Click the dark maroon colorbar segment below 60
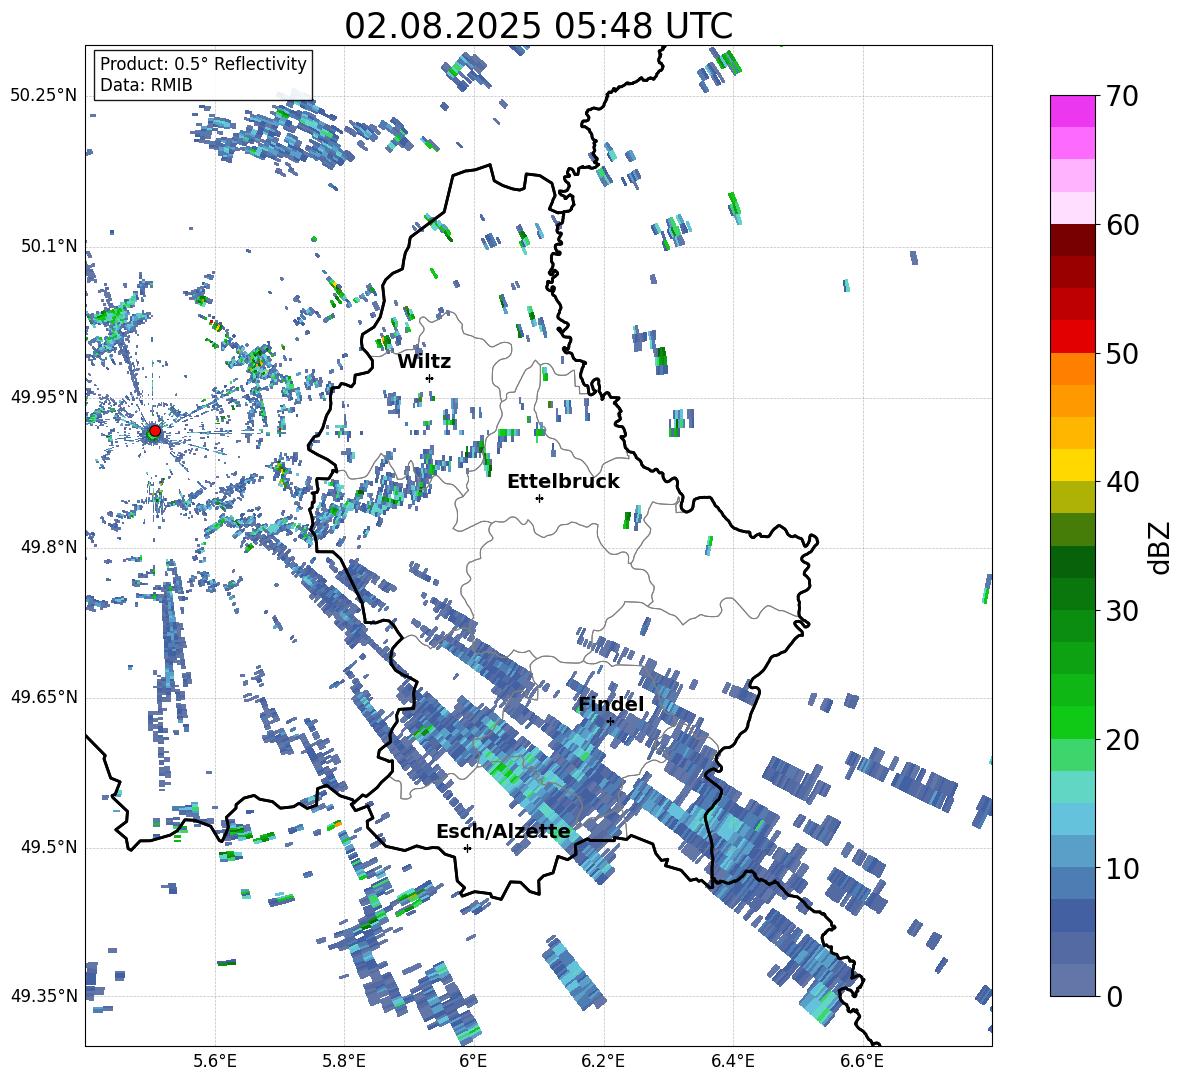The image size is (1184, 1081). click(x=1072, y=240)
